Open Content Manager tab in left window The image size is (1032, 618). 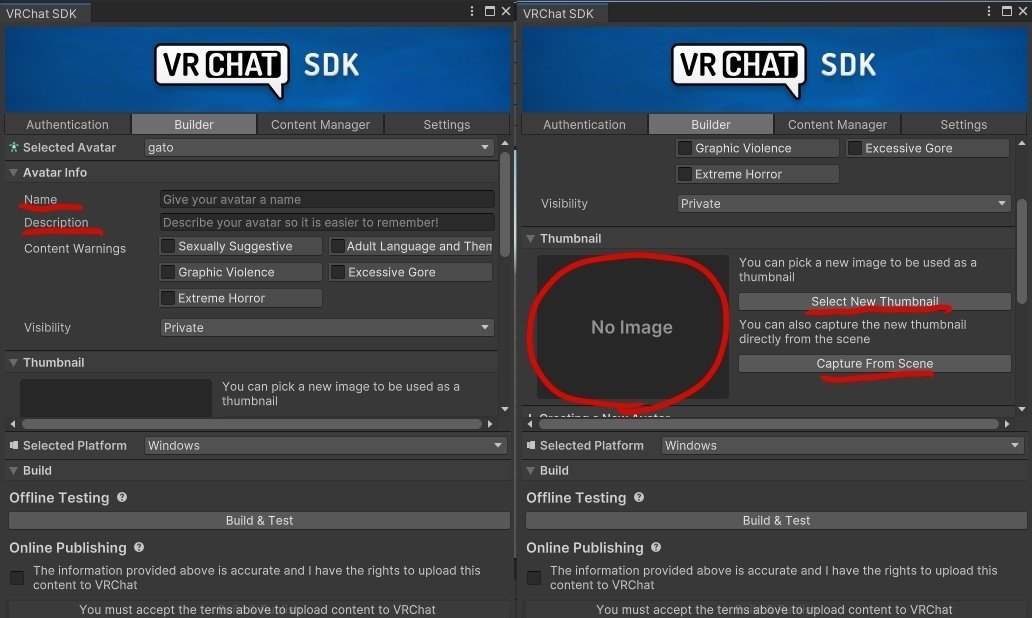coord(320,124)
